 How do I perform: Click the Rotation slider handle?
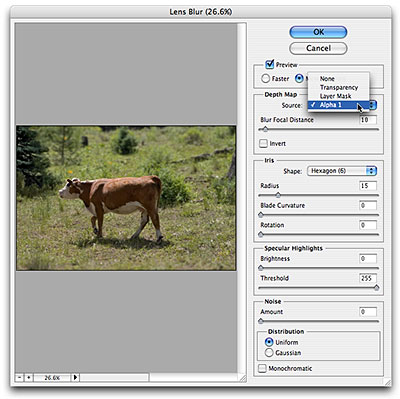[261, 235]
